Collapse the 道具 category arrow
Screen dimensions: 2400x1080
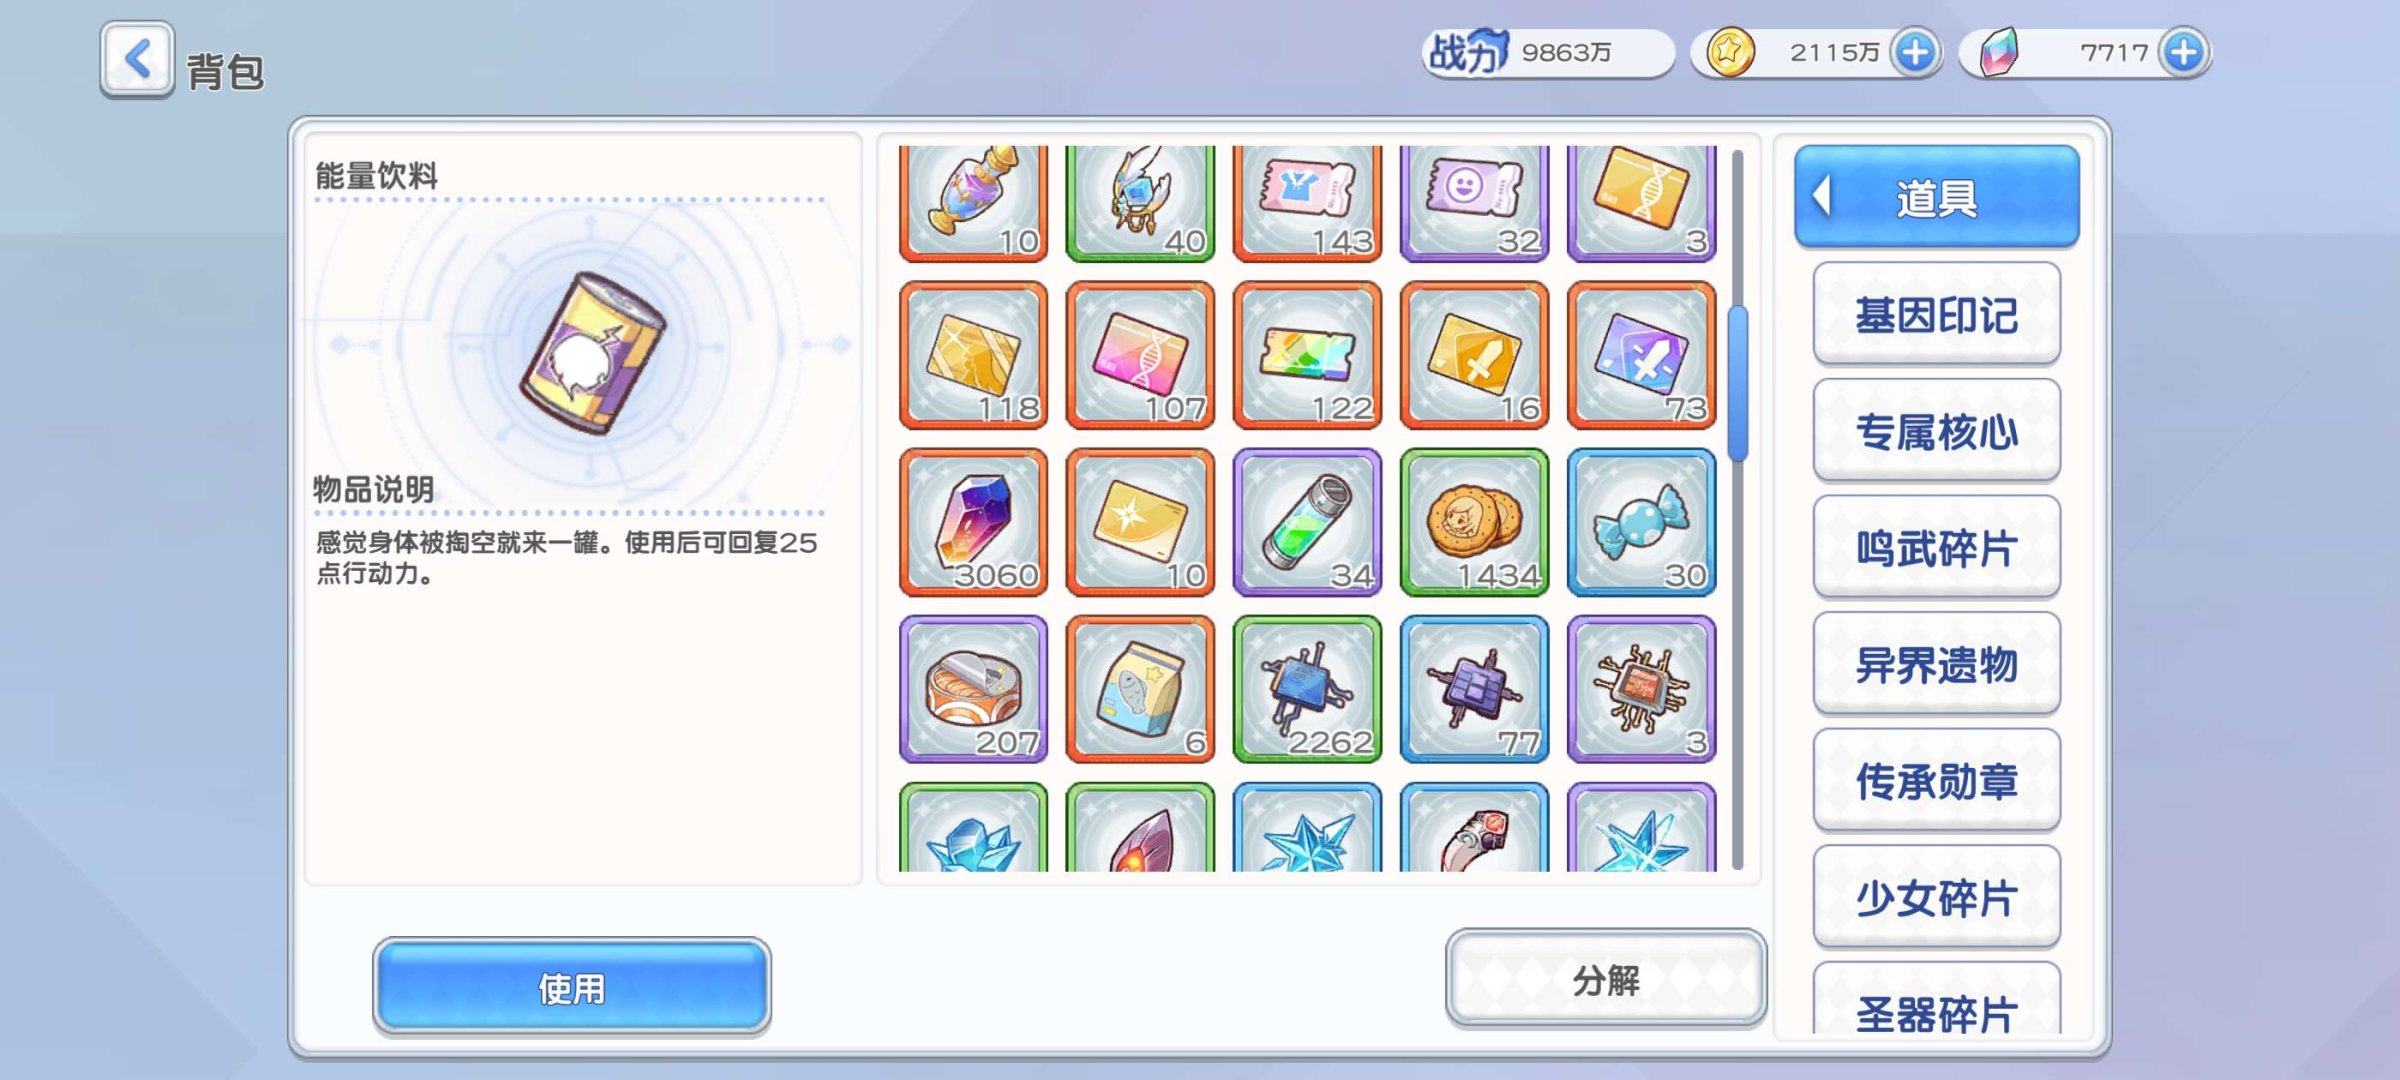tap(1823, 196)
